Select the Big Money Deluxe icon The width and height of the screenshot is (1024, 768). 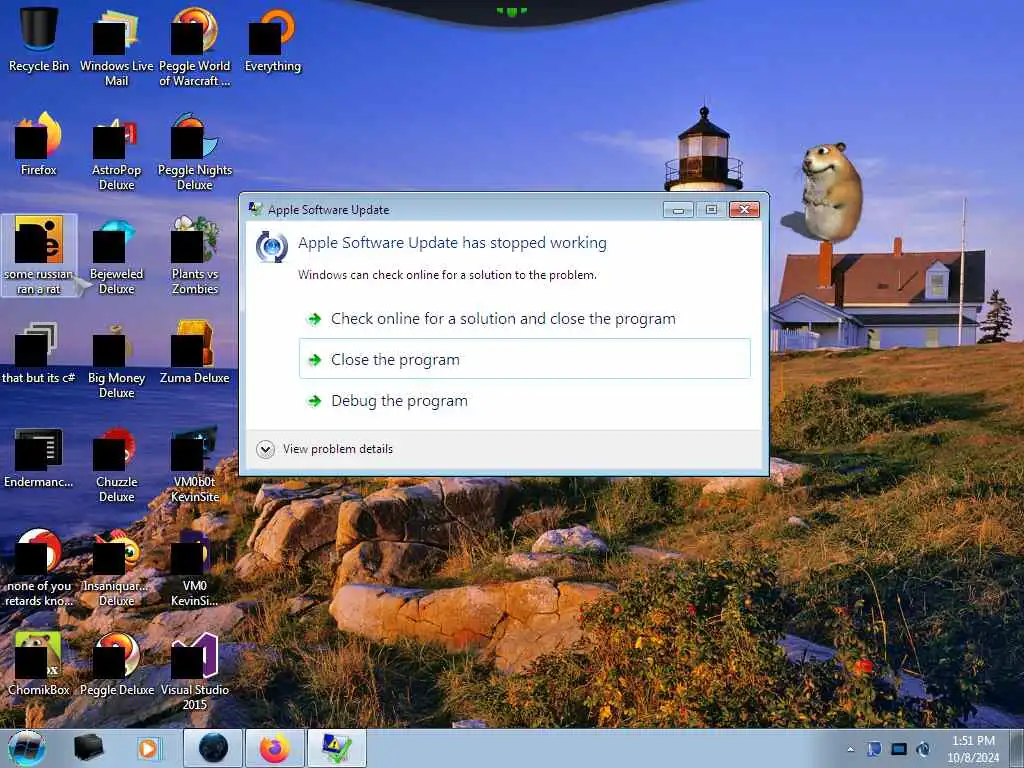coord(116,360)
